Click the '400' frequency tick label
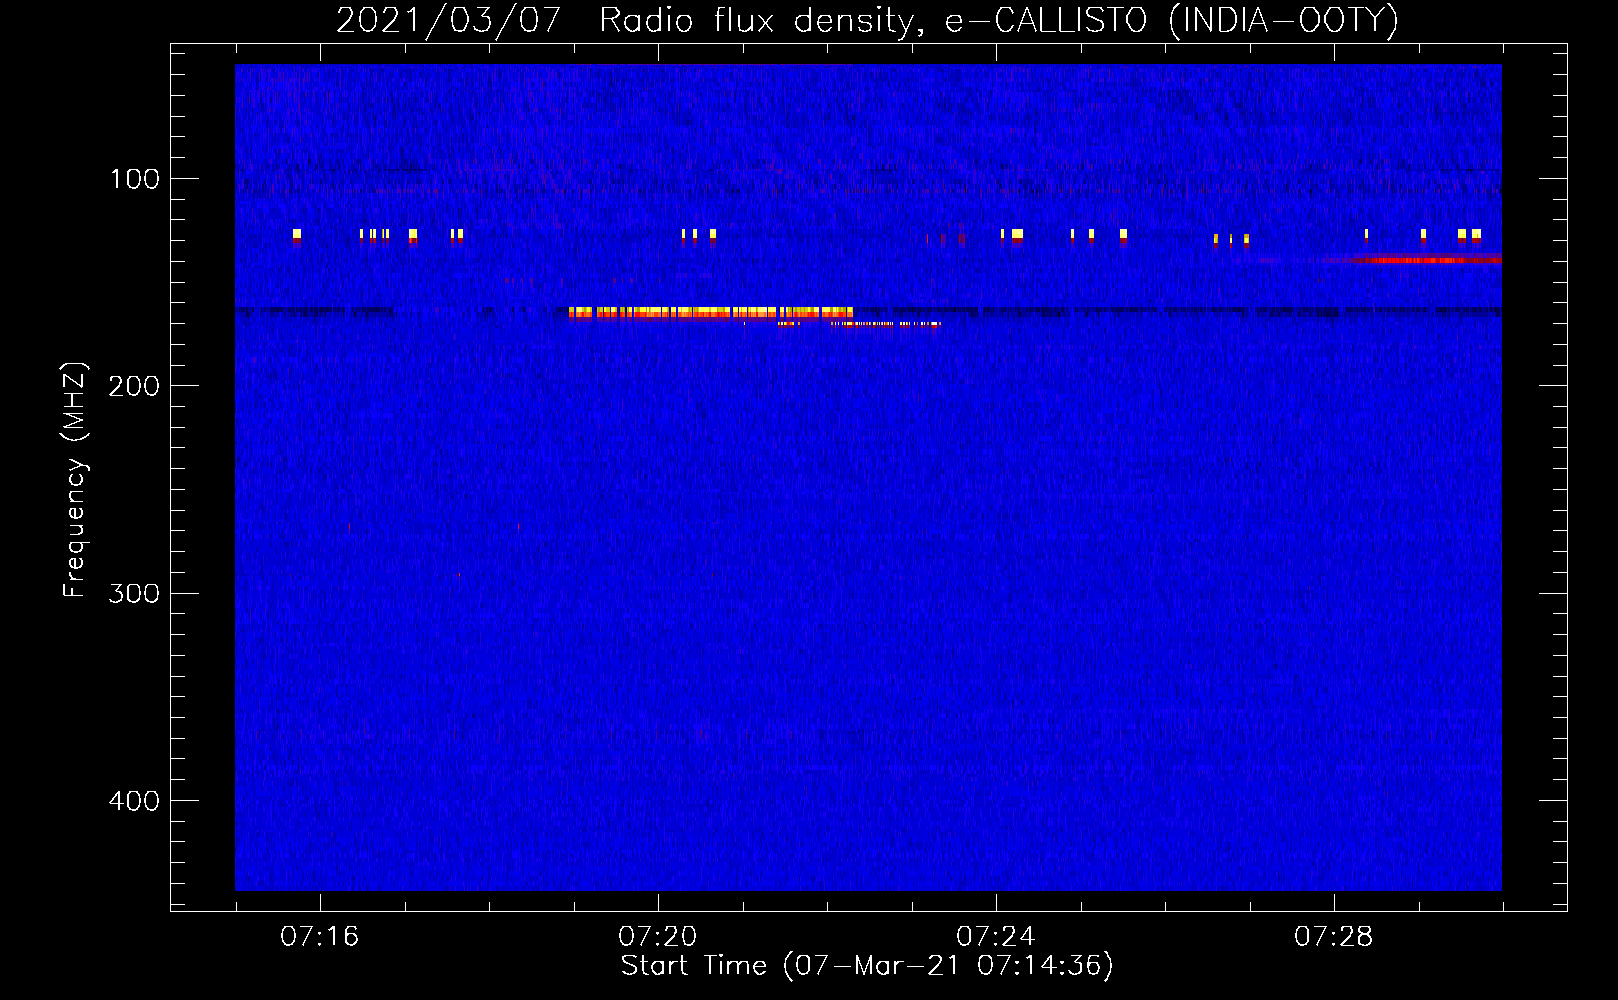This screenshot has height=1000, width=1618. pyautogui.click(x=134, y=801)
